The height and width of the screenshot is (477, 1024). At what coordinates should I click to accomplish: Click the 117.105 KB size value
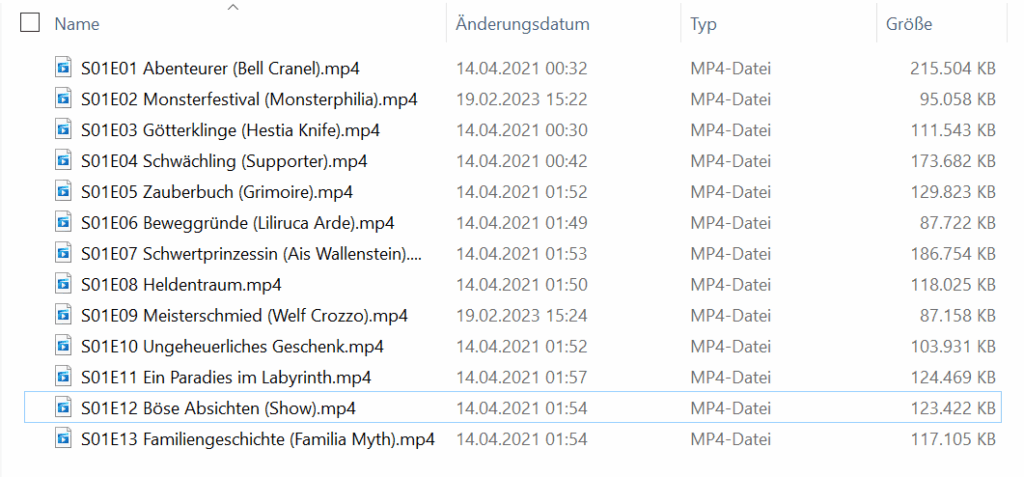click(x=953, y=439)
